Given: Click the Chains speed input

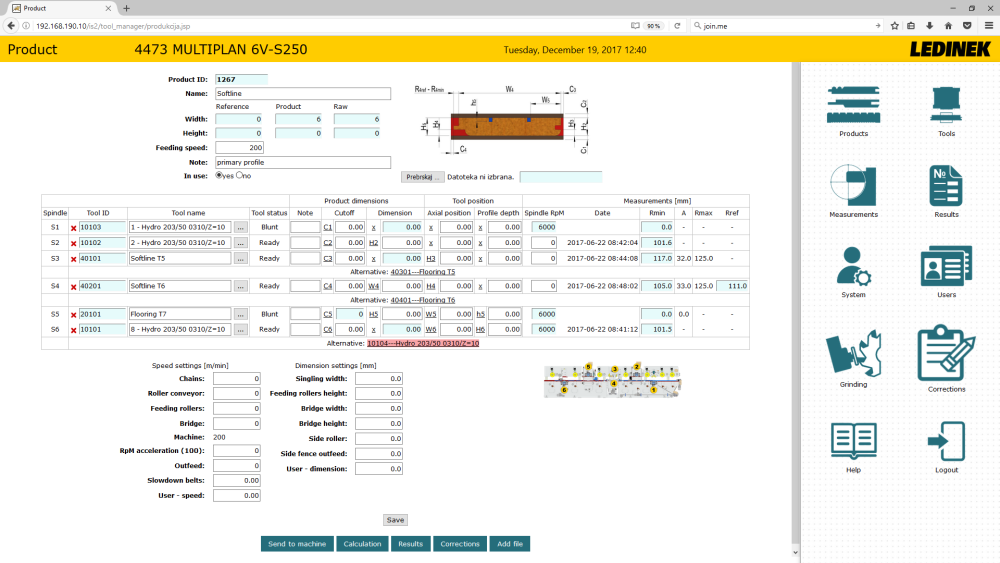Looking at the screenshot, I should tap(237, 379).
